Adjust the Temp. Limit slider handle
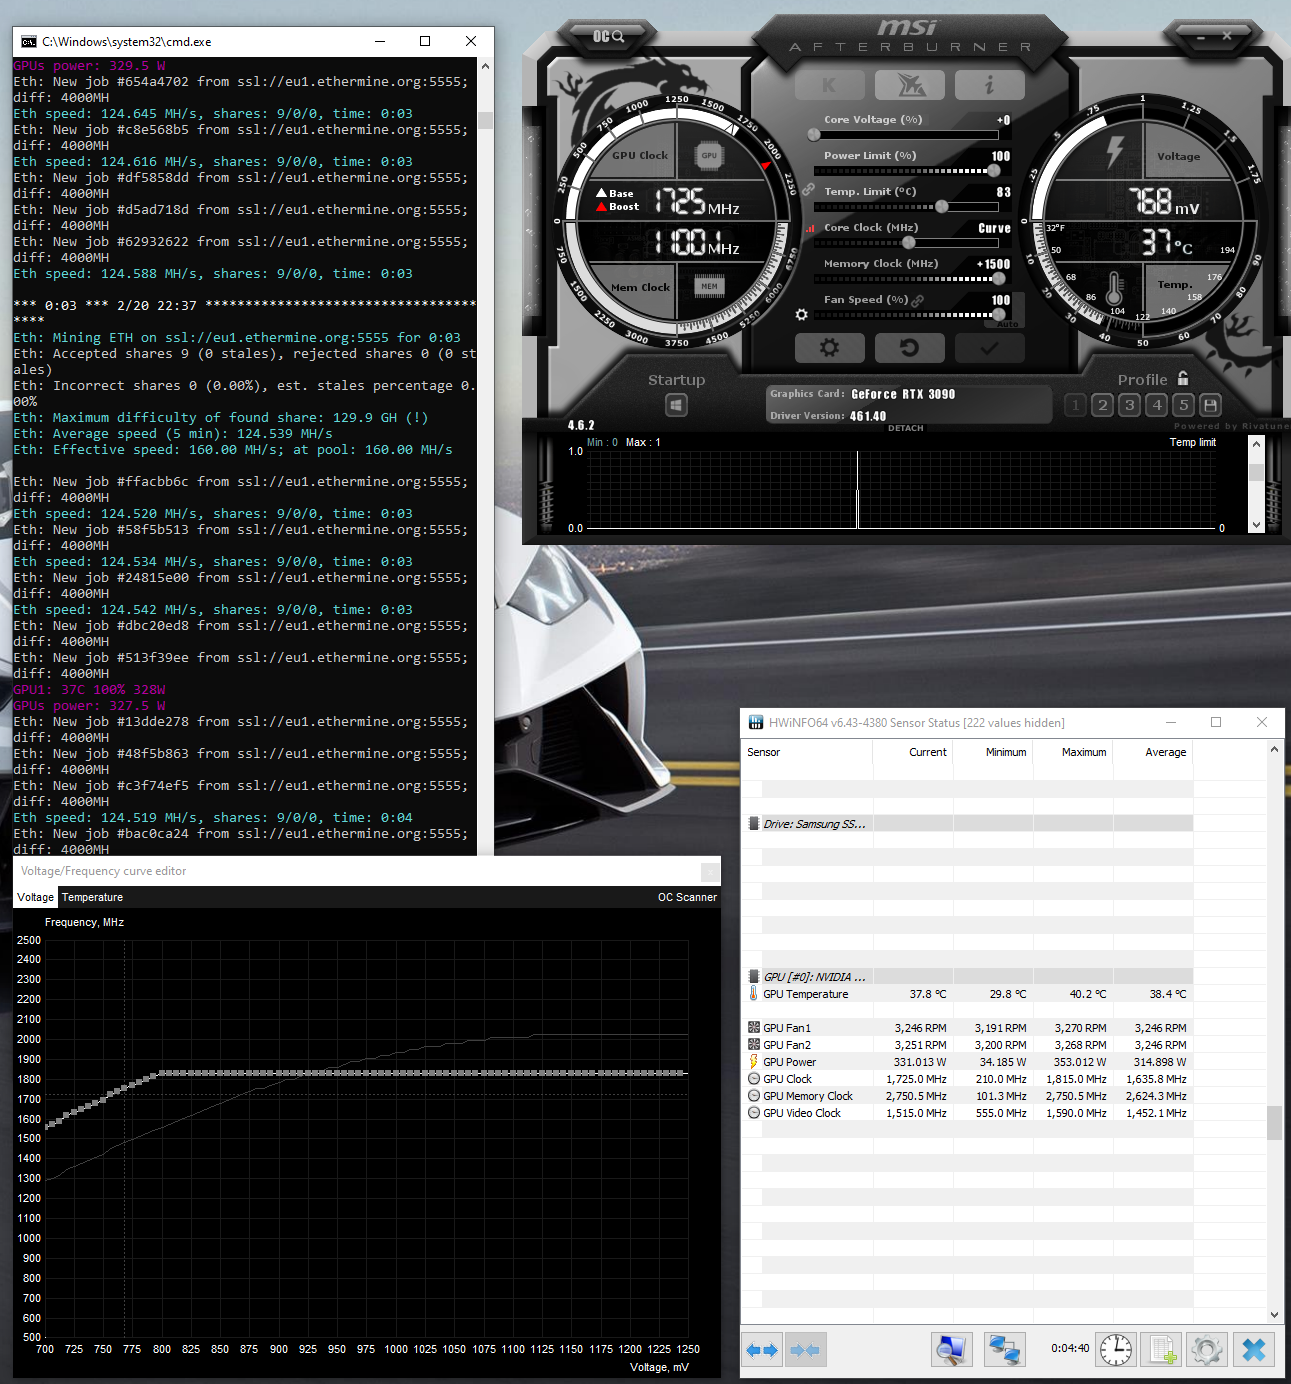Screen dimensions: 1291x1384 pos(941,207)
